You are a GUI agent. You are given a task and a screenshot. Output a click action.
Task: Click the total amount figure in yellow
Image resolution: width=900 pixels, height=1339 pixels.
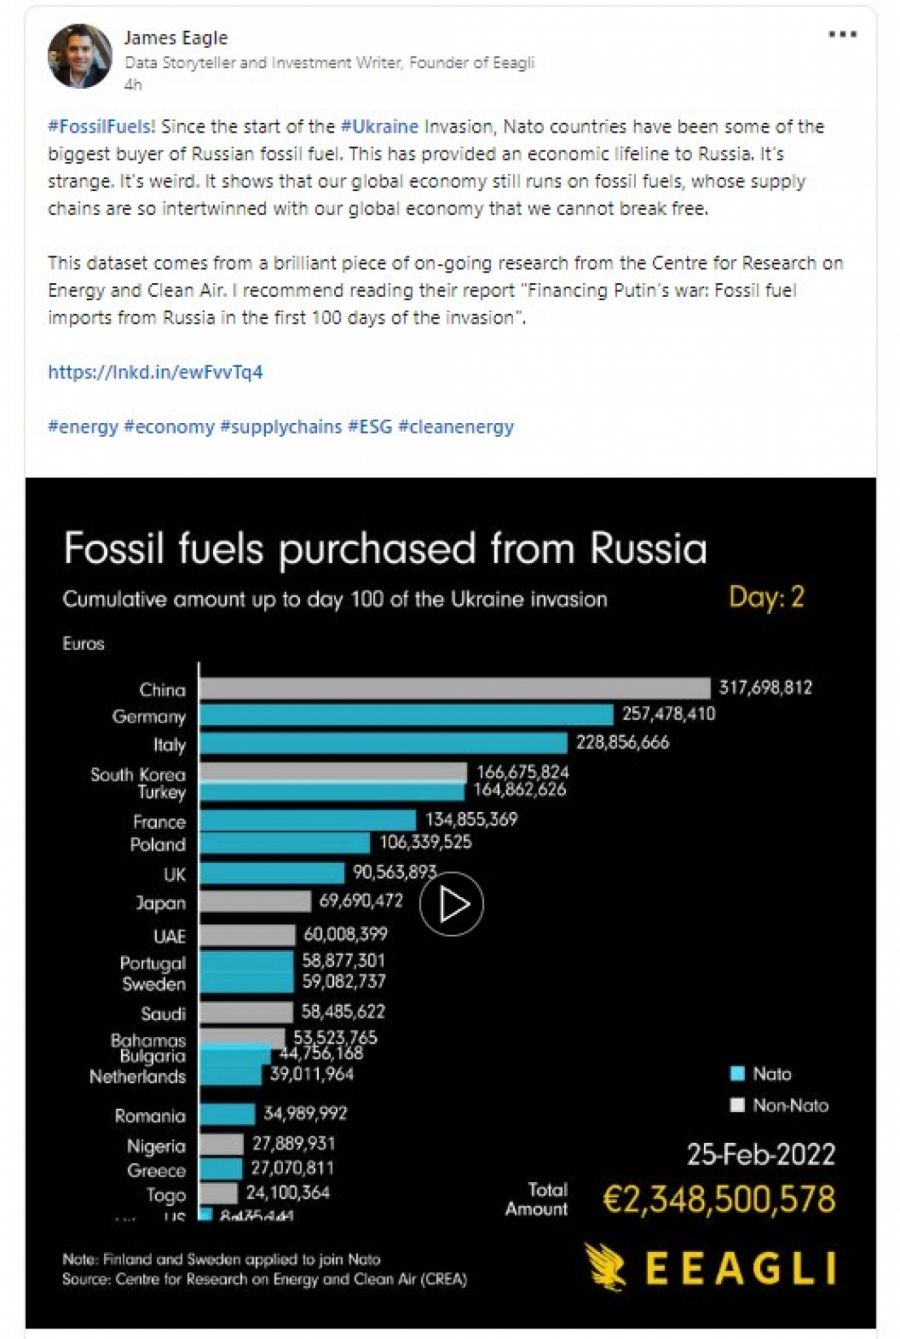pos(719,1199)
